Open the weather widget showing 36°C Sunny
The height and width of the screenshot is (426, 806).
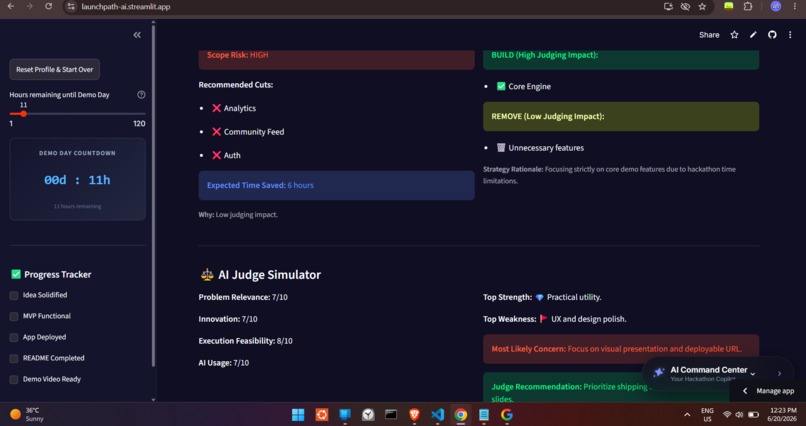click(x=27, y=414)
